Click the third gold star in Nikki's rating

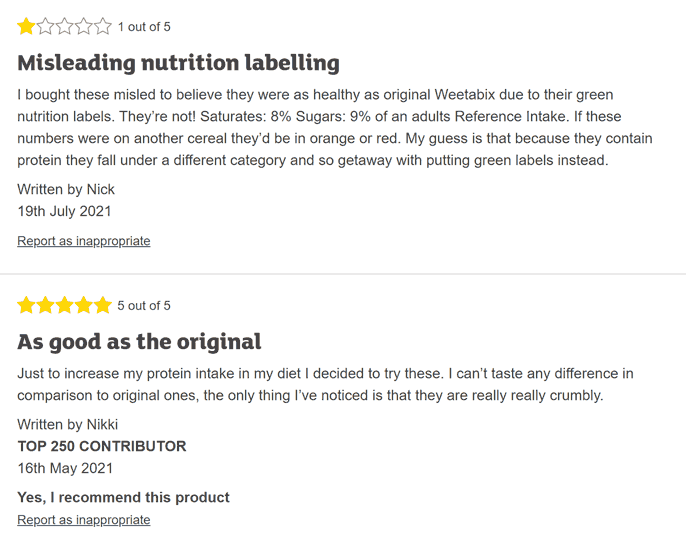64,305
